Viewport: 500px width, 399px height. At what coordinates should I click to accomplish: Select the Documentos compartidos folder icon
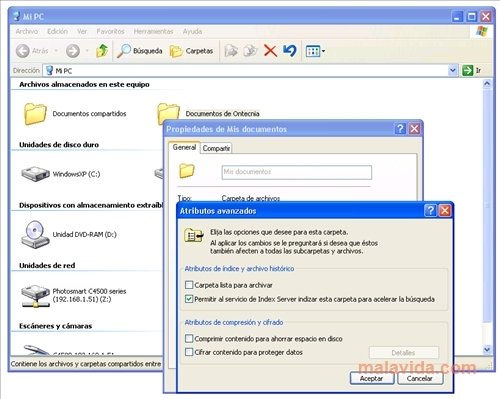pyautogui.click(x=35, y=114)
